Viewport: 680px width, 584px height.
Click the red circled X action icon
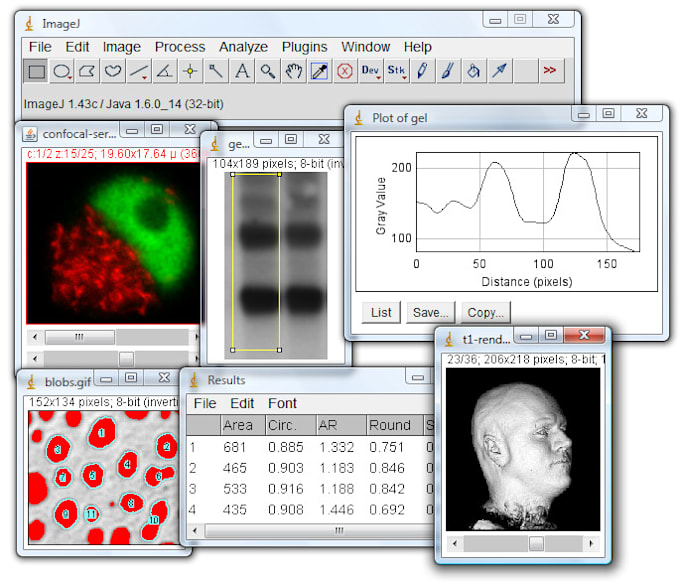pos(345,71)
